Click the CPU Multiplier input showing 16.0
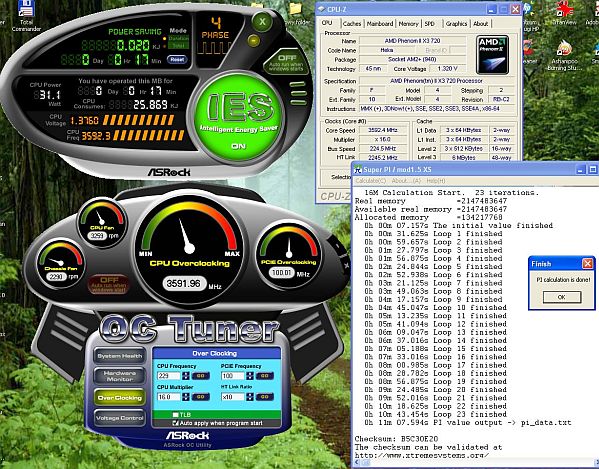 coord(168,397)
